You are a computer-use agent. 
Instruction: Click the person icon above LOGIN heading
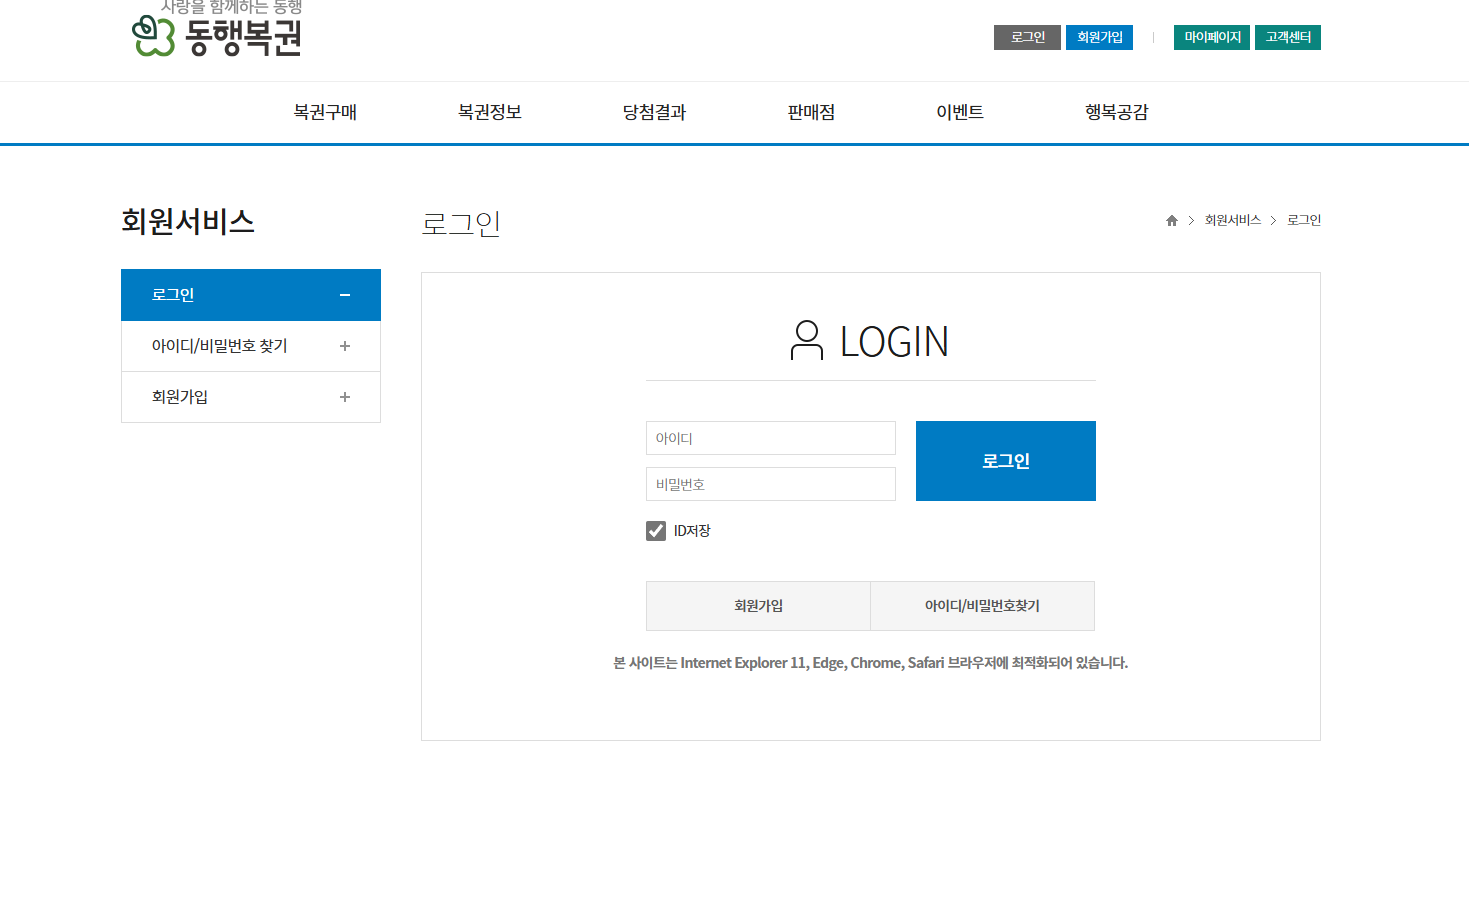click(x=806, y=341)
